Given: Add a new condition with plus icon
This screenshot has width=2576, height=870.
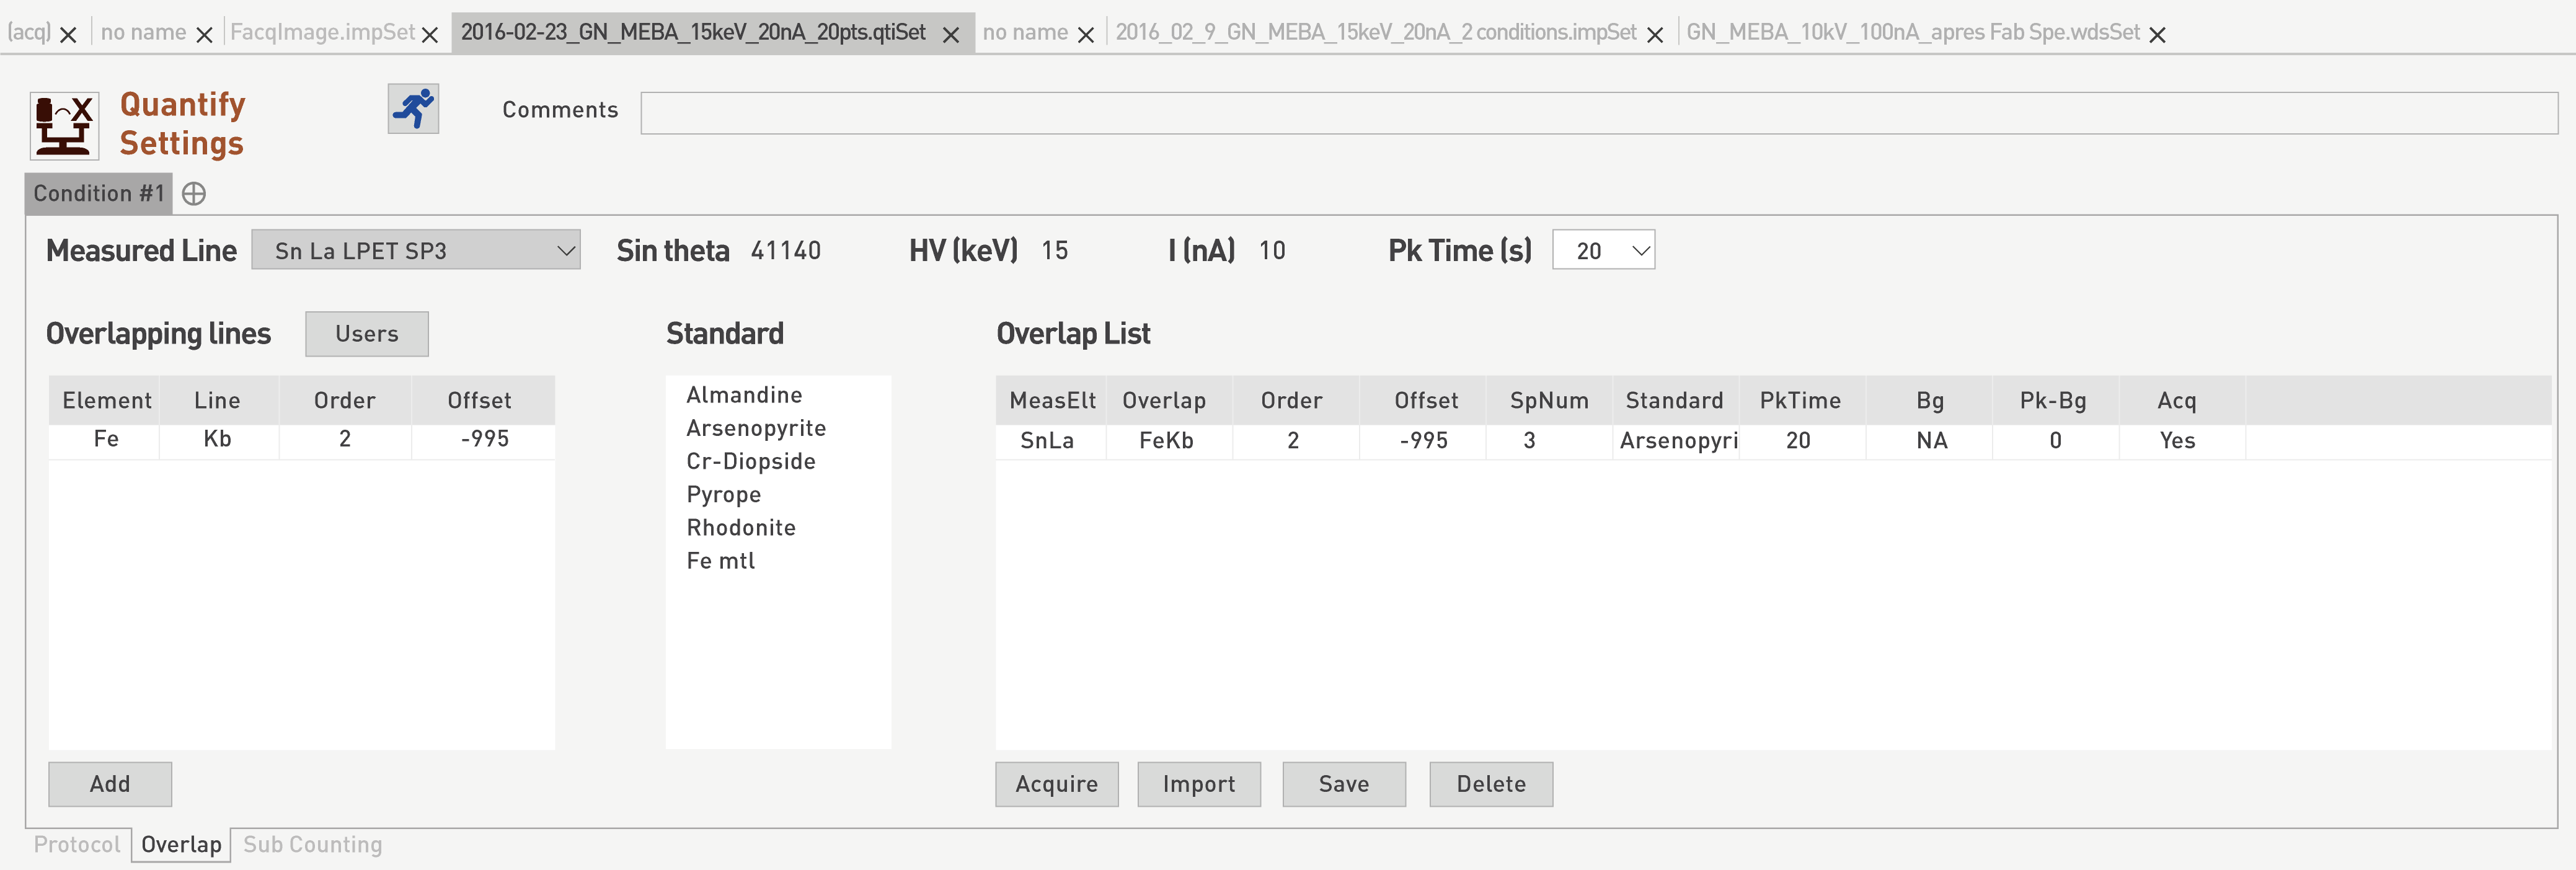Looking at the screenshot, I should 194,194.
